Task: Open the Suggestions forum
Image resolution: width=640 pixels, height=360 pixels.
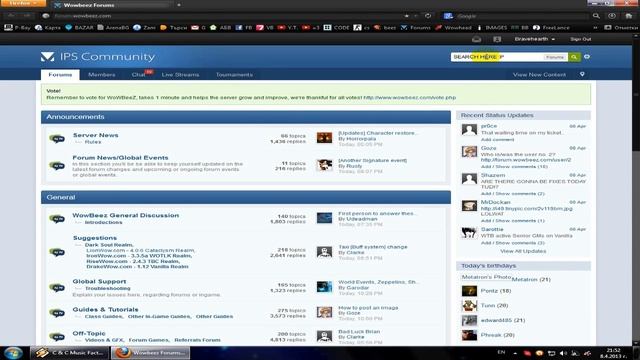Action: (x=95, y=238)
